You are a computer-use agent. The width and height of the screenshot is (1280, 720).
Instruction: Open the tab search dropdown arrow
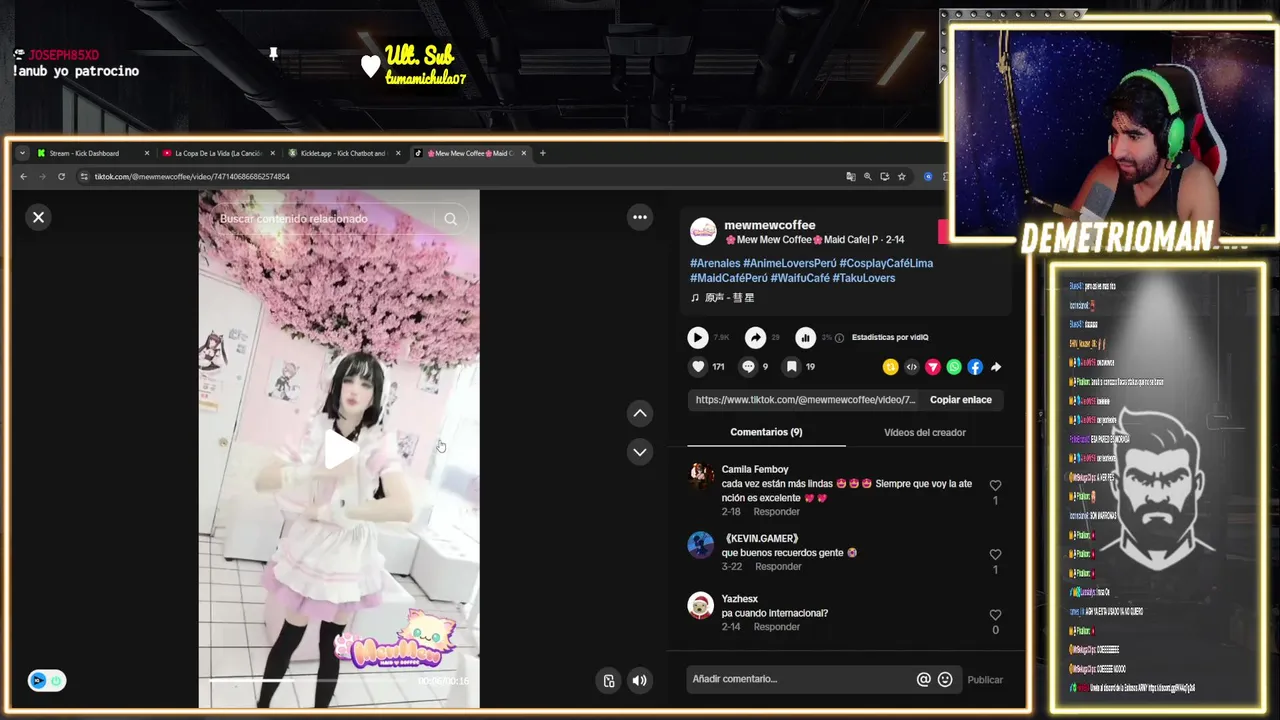click(x=22, y=153)
